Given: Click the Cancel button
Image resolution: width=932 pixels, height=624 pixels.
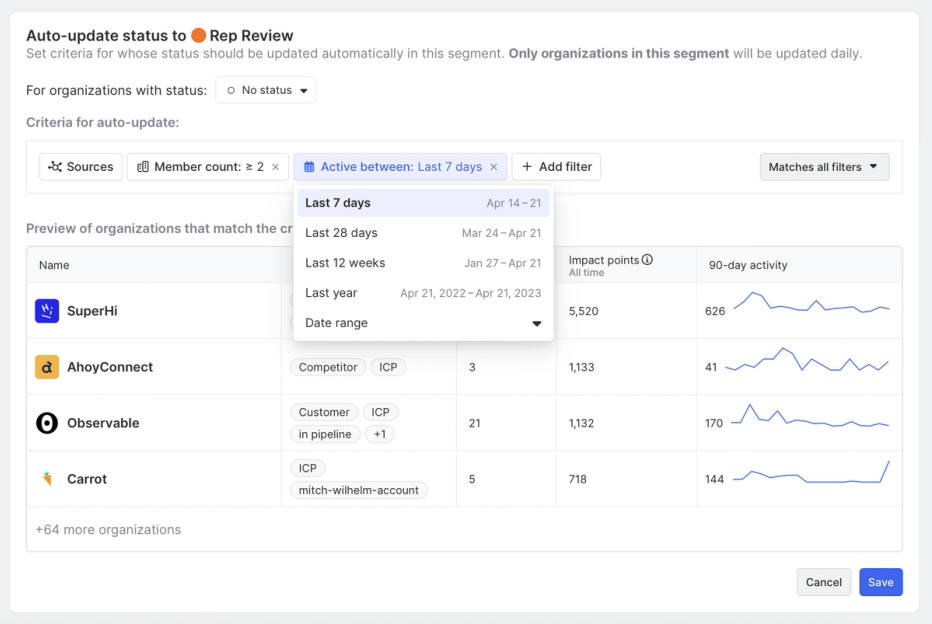Looking at the screenshot, I should point(823,581).
